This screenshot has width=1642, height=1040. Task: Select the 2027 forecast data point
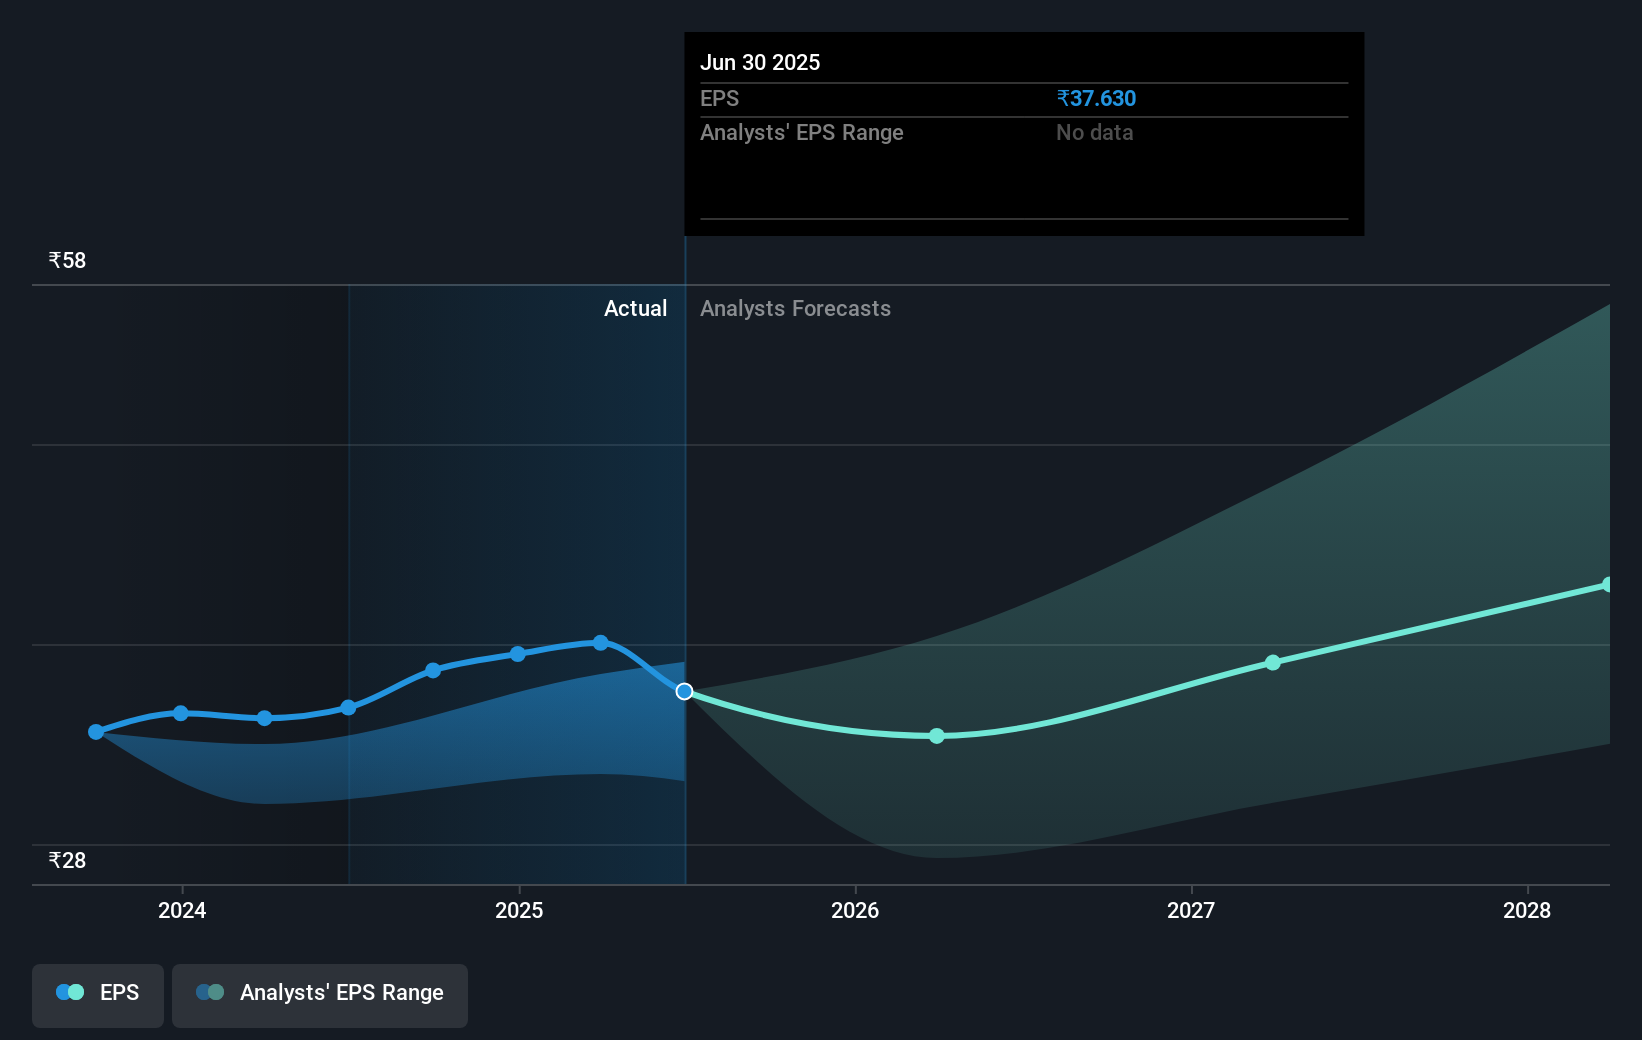(1272, 662)
